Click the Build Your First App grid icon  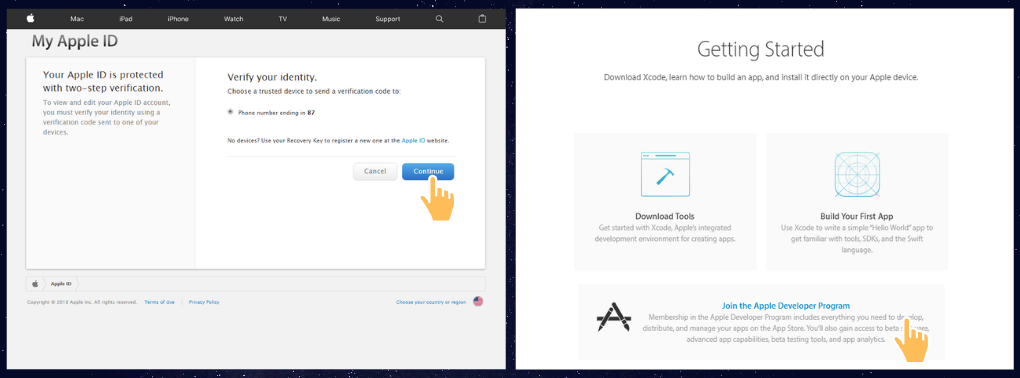pyautogui.click(x=857, y=174)
